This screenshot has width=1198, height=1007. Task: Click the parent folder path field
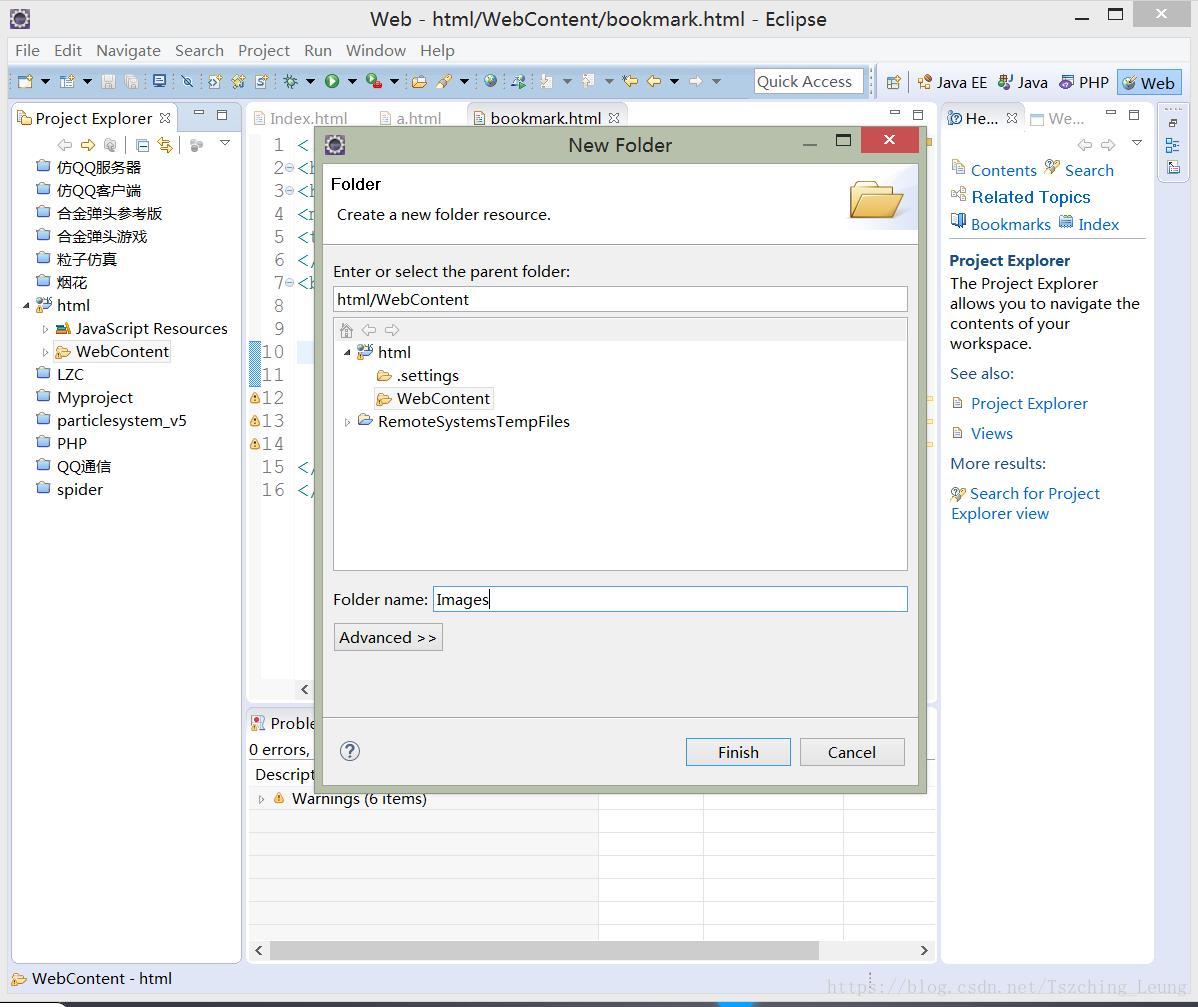point(620,300)
